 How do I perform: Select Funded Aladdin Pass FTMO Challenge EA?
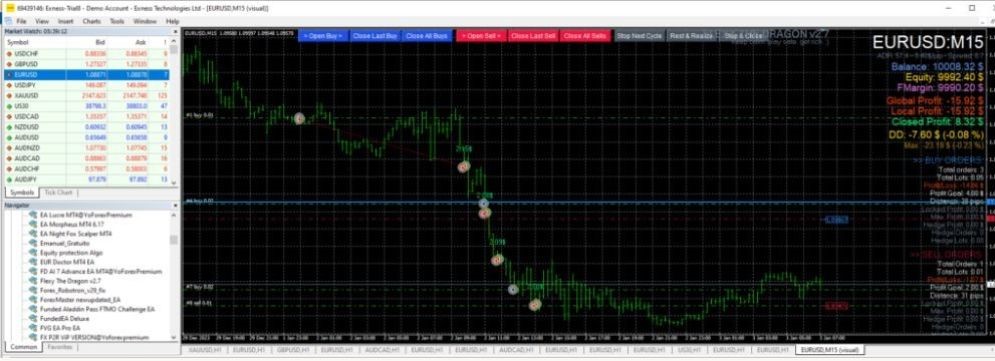tap(97, 309)
